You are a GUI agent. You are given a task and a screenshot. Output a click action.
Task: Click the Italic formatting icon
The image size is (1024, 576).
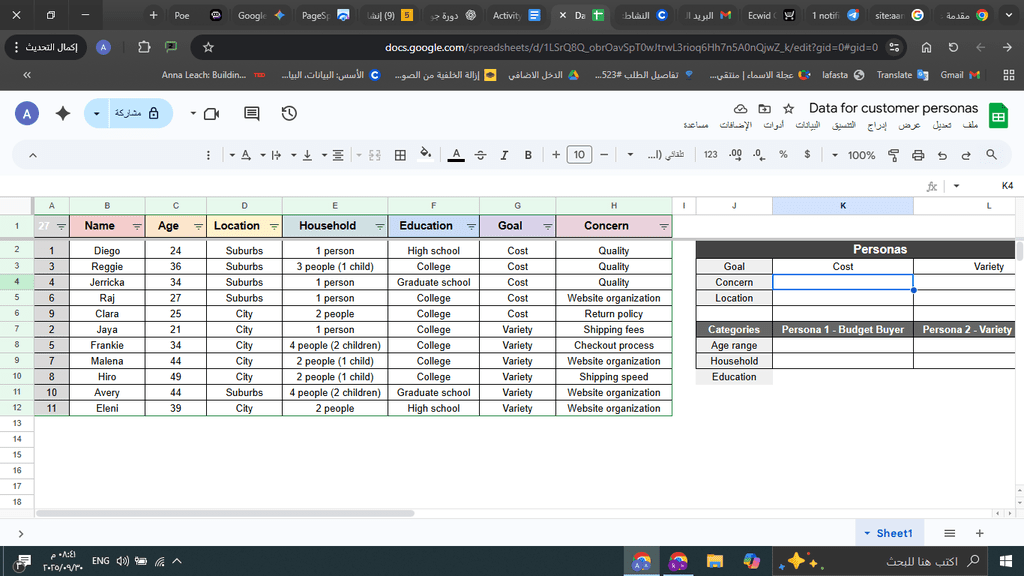(505, 155)
